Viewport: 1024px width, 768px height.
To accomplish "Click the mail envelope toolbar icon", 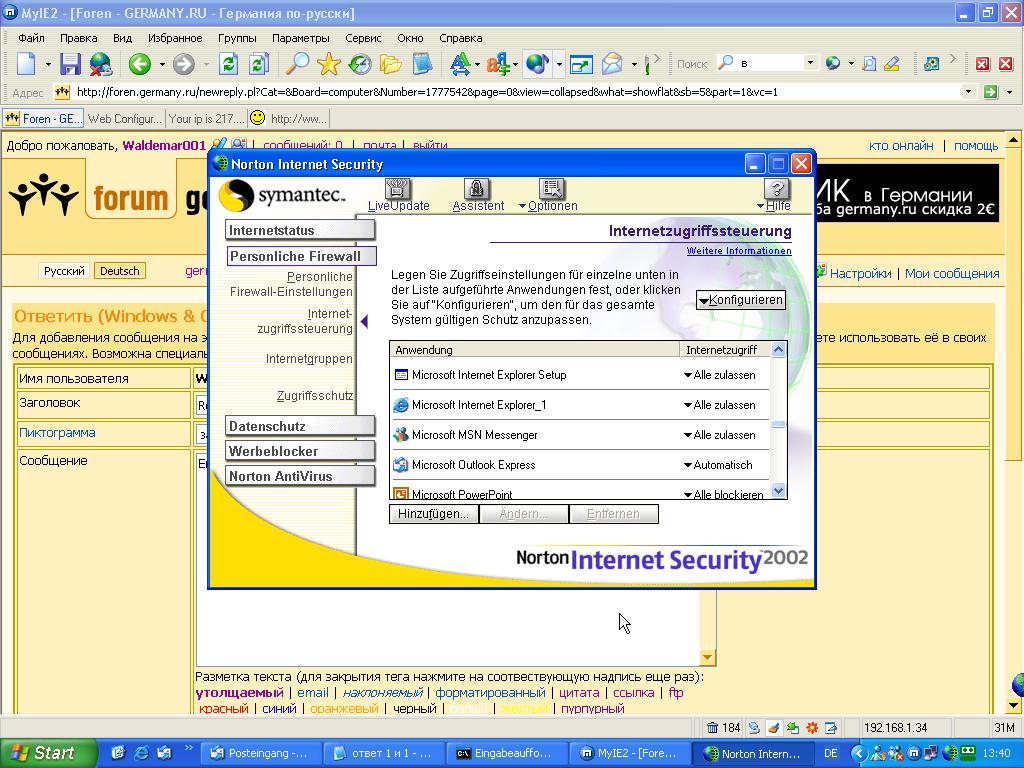I will pyautogui.click(x=613, y=64).
